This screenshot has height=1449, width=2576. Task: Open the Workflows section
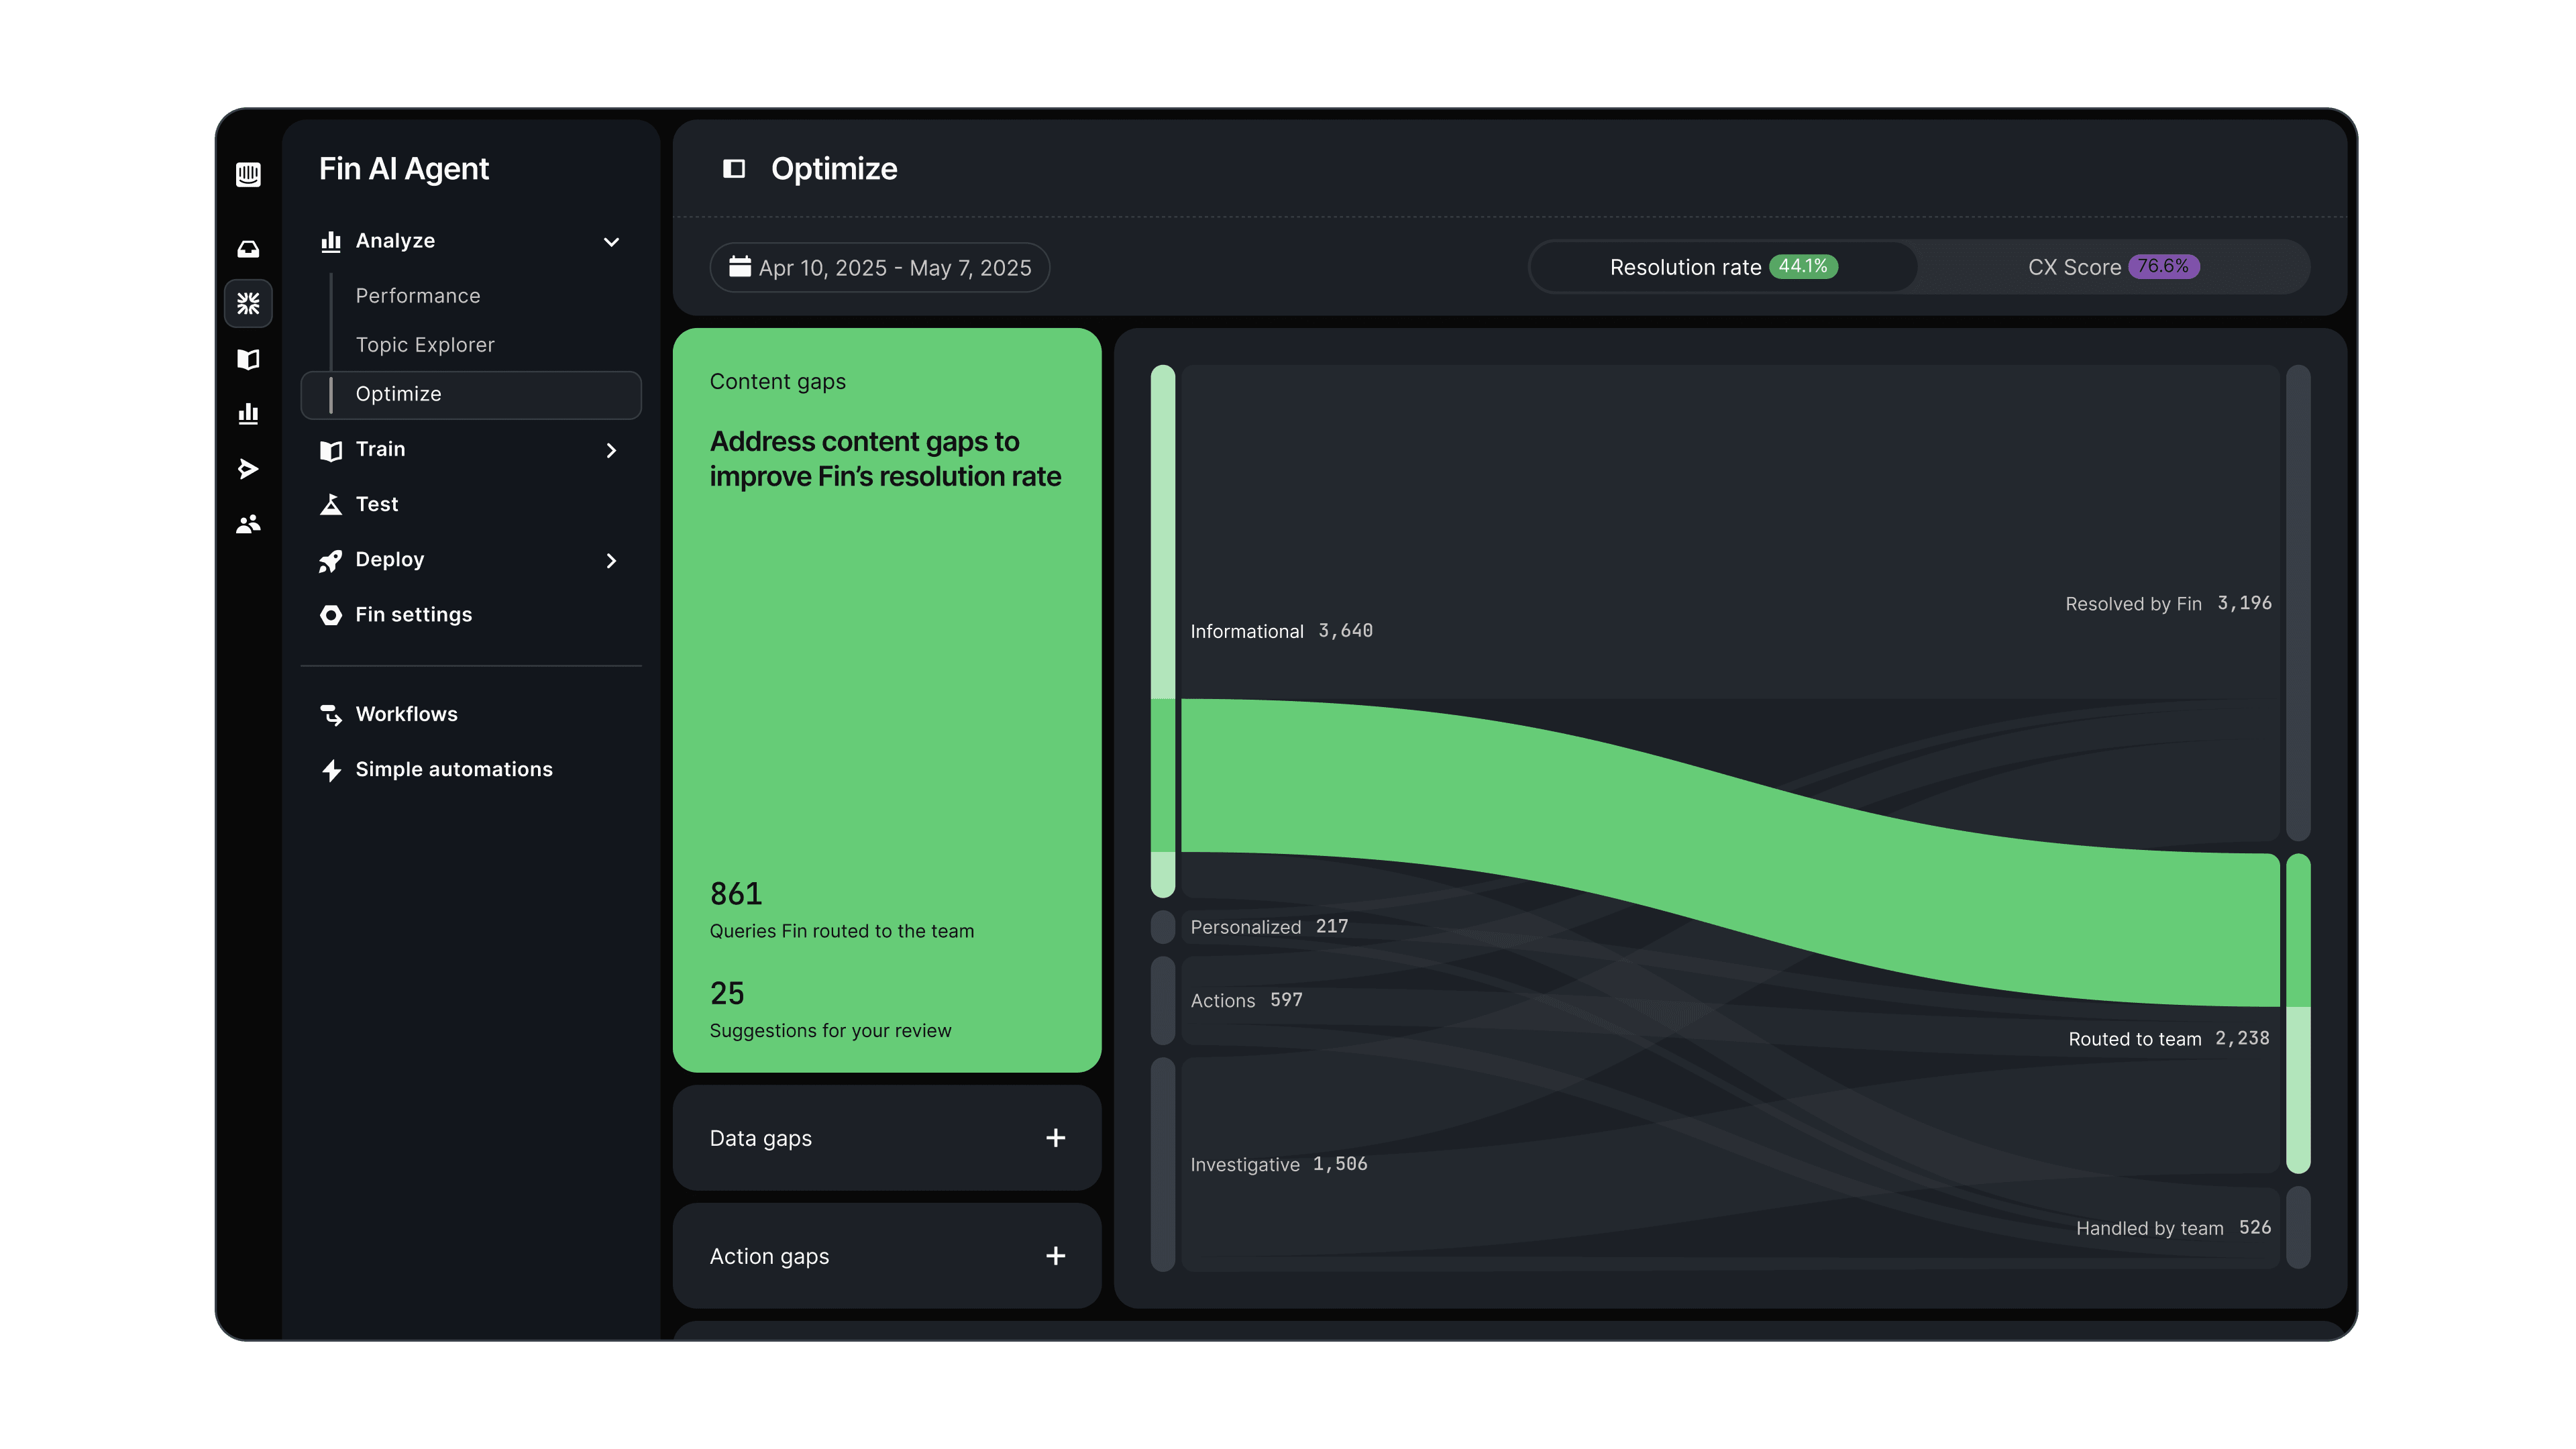coord(406,713)
